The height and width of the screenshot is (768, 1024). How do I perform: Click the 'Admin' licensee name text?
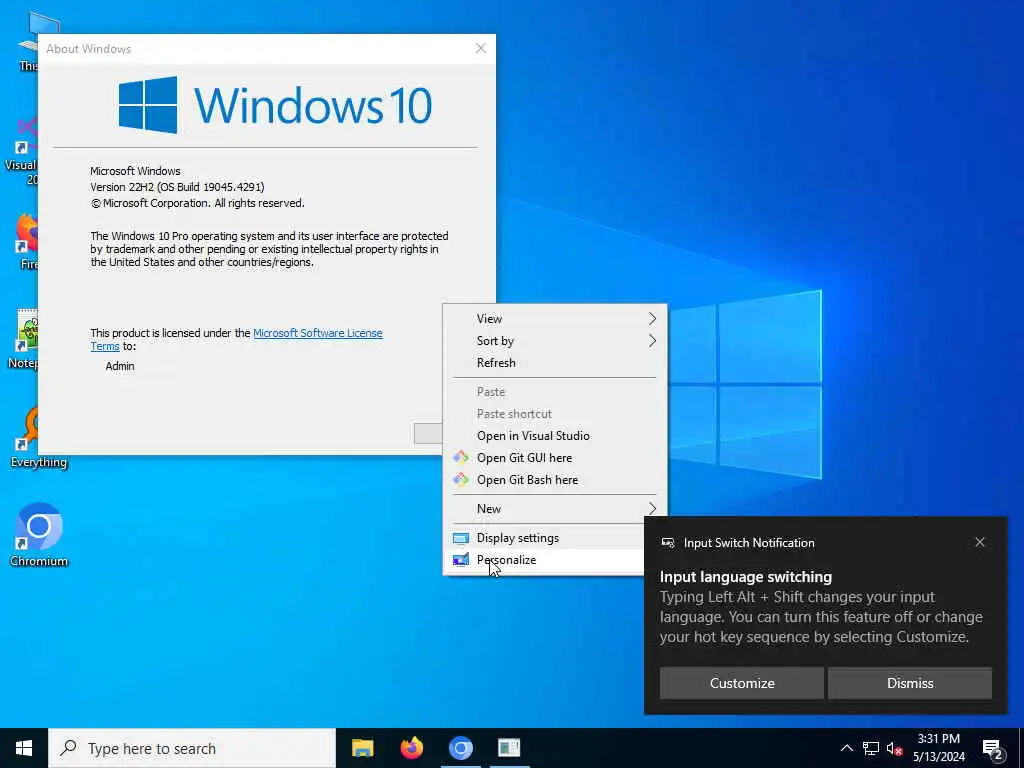pyautogui.click(x=120, y=366)
